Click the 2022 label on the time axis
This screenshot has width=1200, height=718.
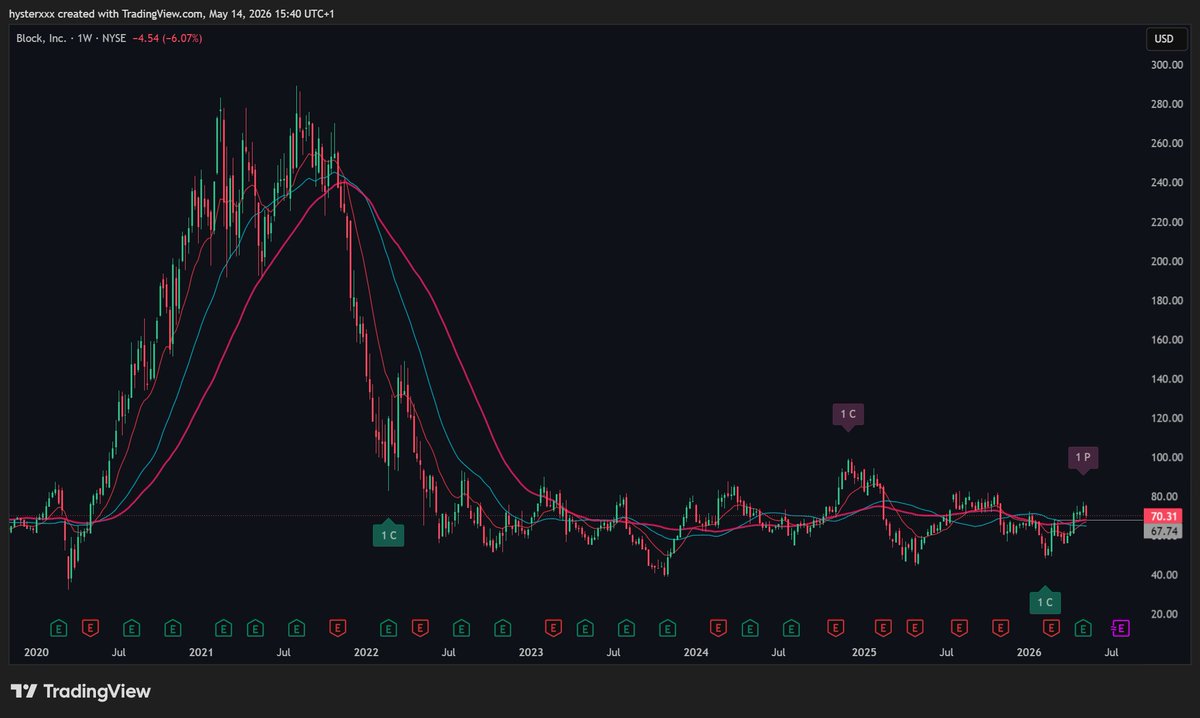coord(366,652)
